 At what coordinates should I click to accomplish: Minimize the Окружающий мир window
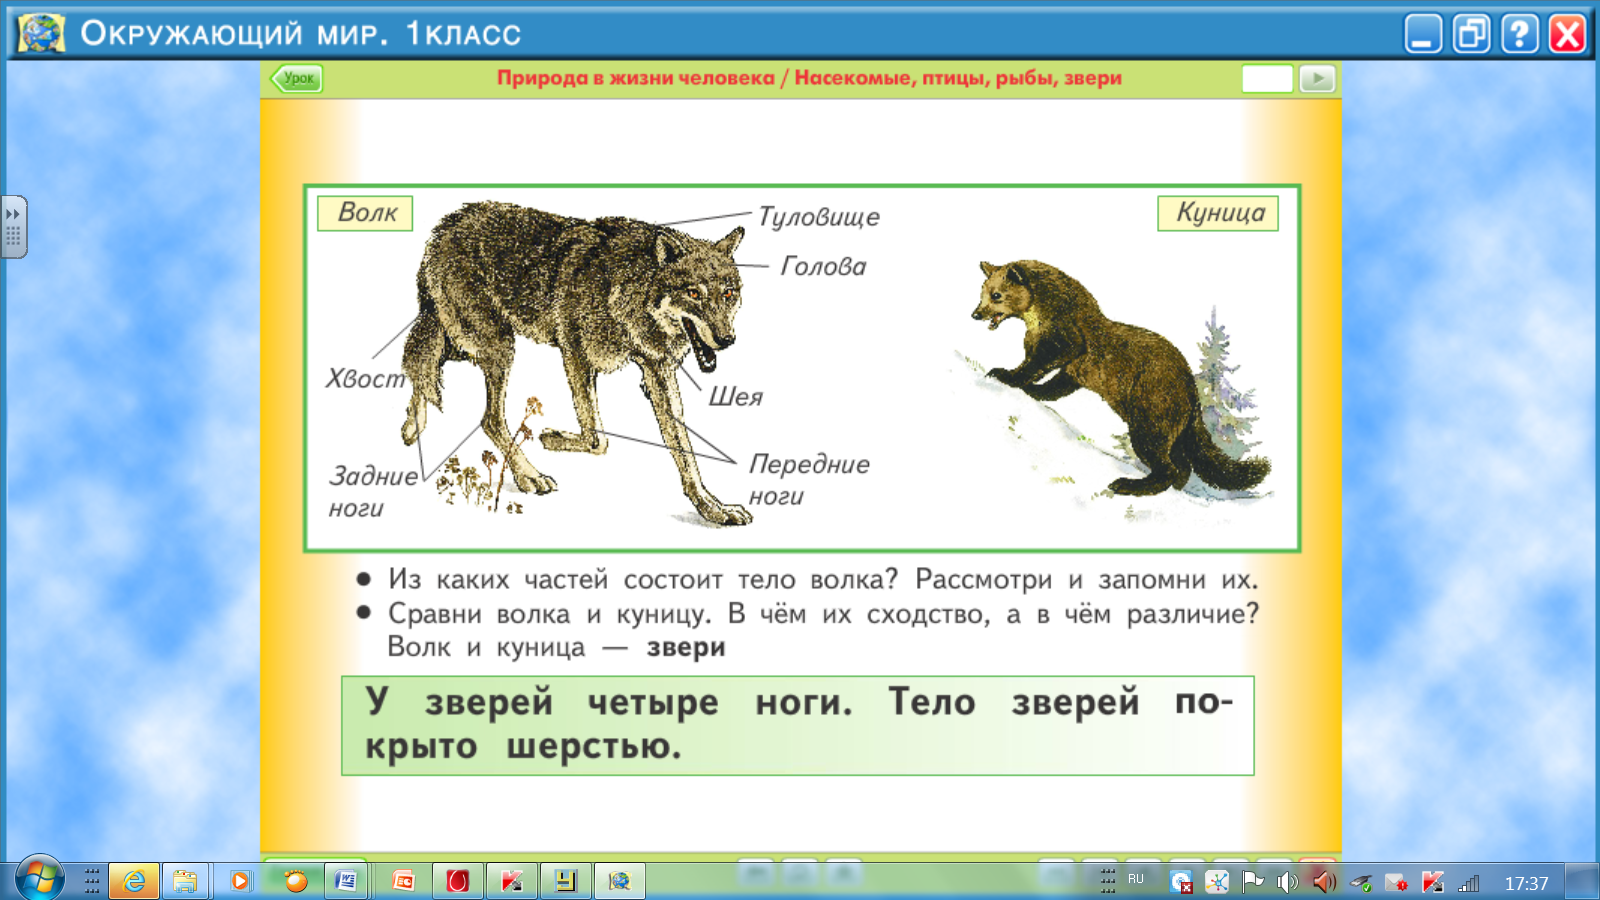point(1423,33)
